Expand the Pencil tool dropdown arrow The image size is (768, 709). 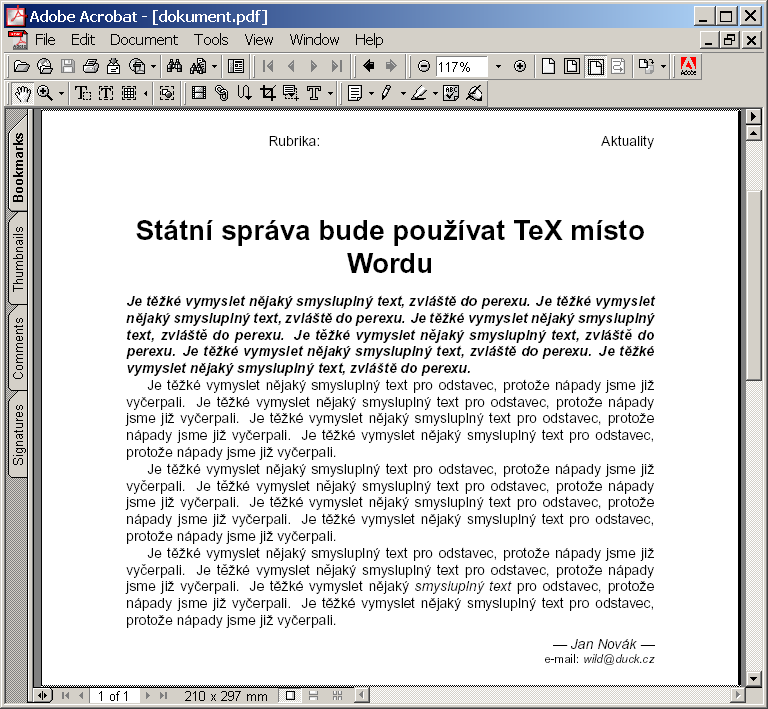coord(403,94)
